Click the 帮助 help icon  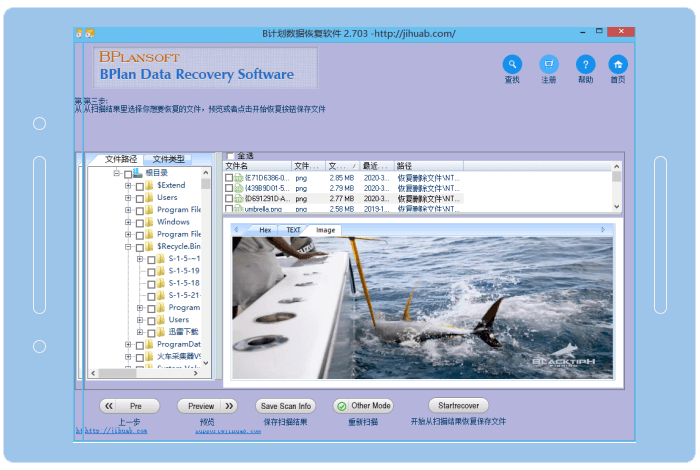point(585,64)
